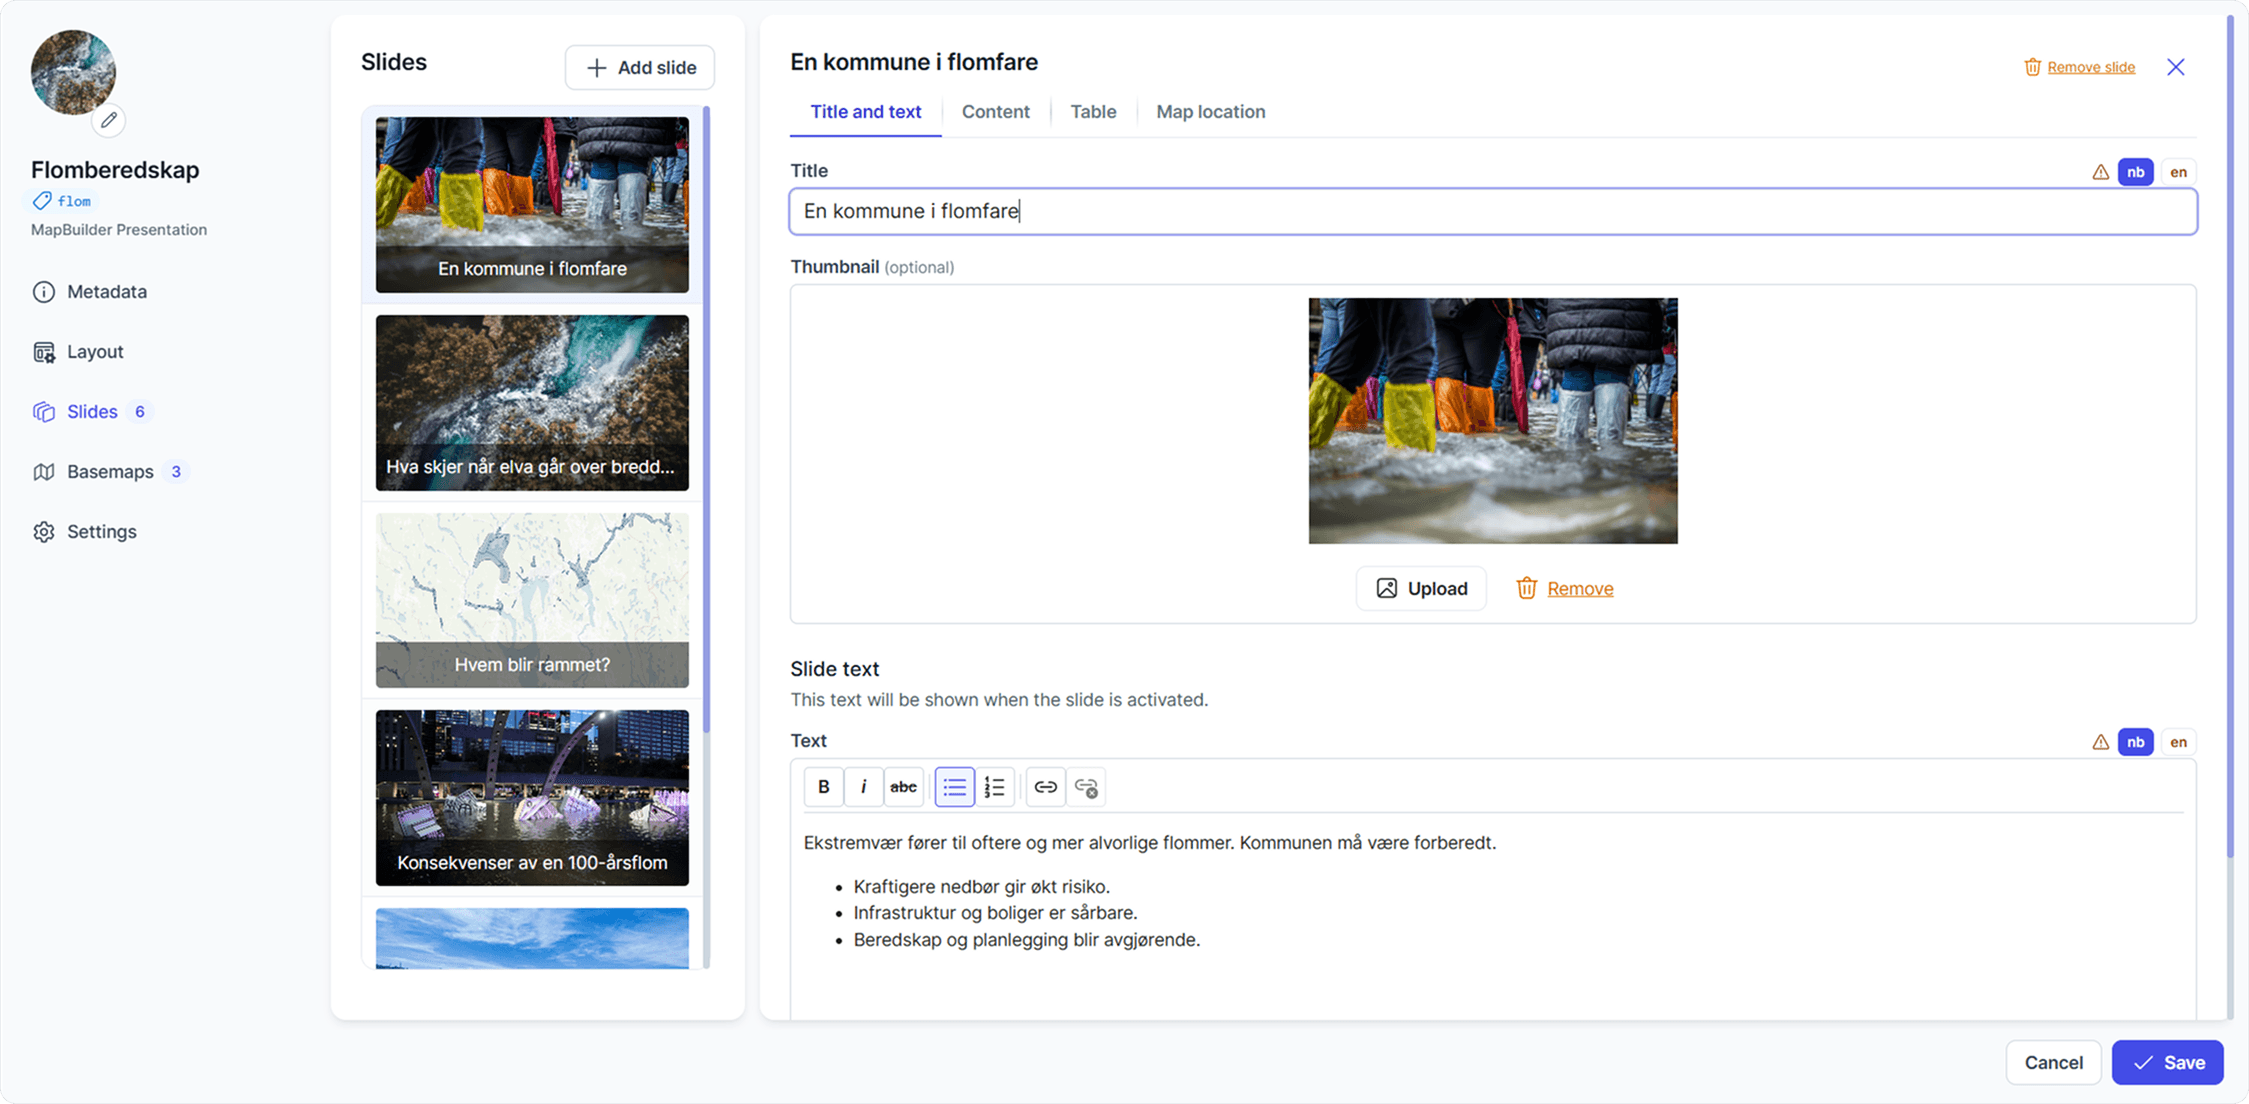The height and width of the screenshot is (1104, 2249).
Task: Click the Title input field
Action: pos(1492,212)
